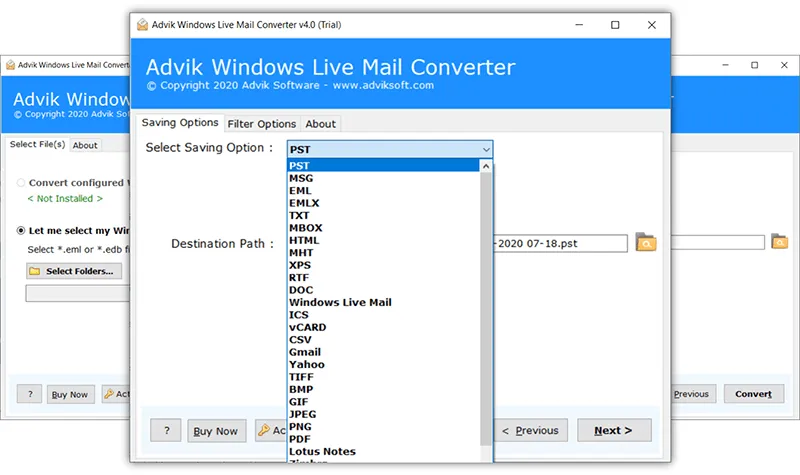Select TXT as saving format
800x475 pixels.
[x=383, y=215]
